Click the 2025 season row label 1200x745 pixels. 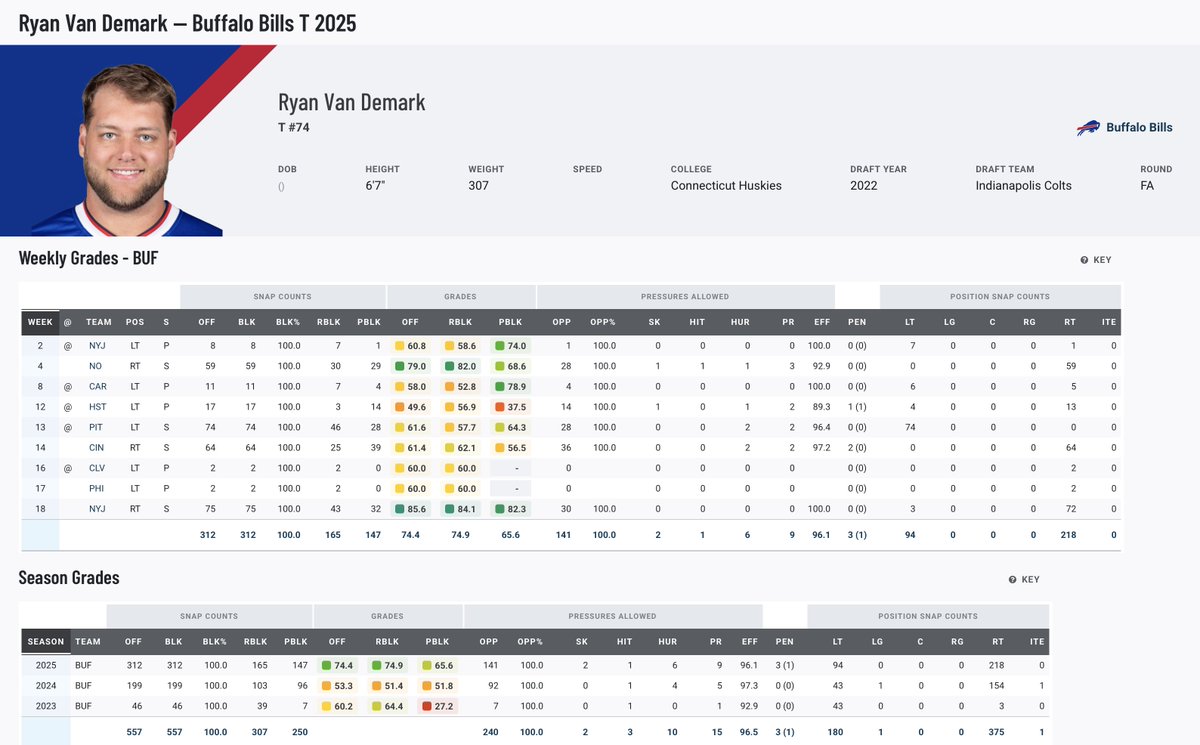45,665
